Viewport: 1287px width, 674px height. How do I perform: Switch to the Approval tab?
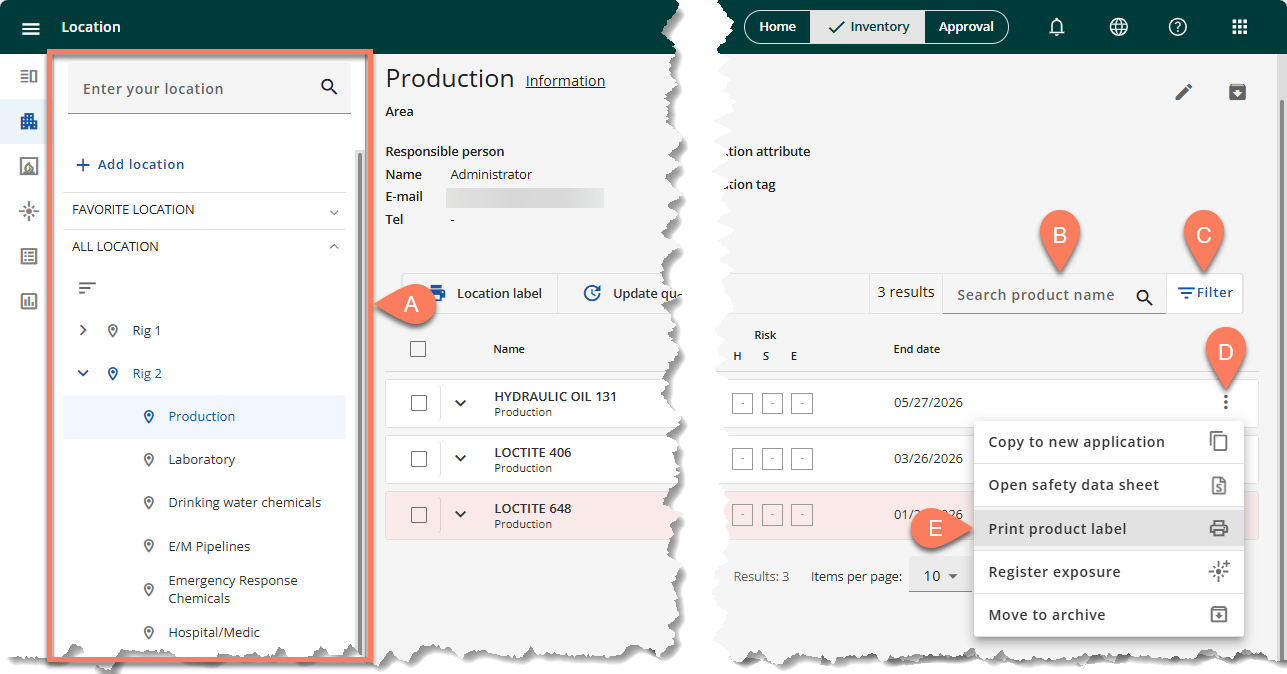click(965, 27)
